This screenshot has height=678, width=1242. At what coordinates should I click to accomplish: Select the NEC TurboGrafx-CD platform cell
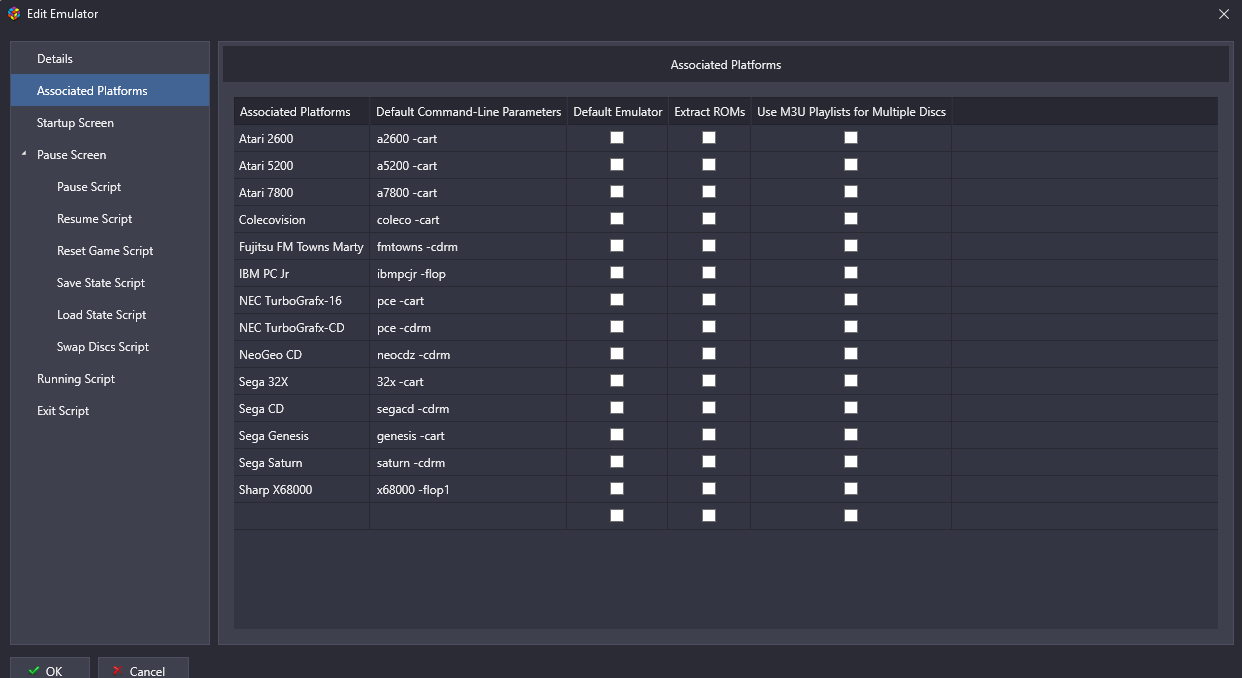click(302, 328)
